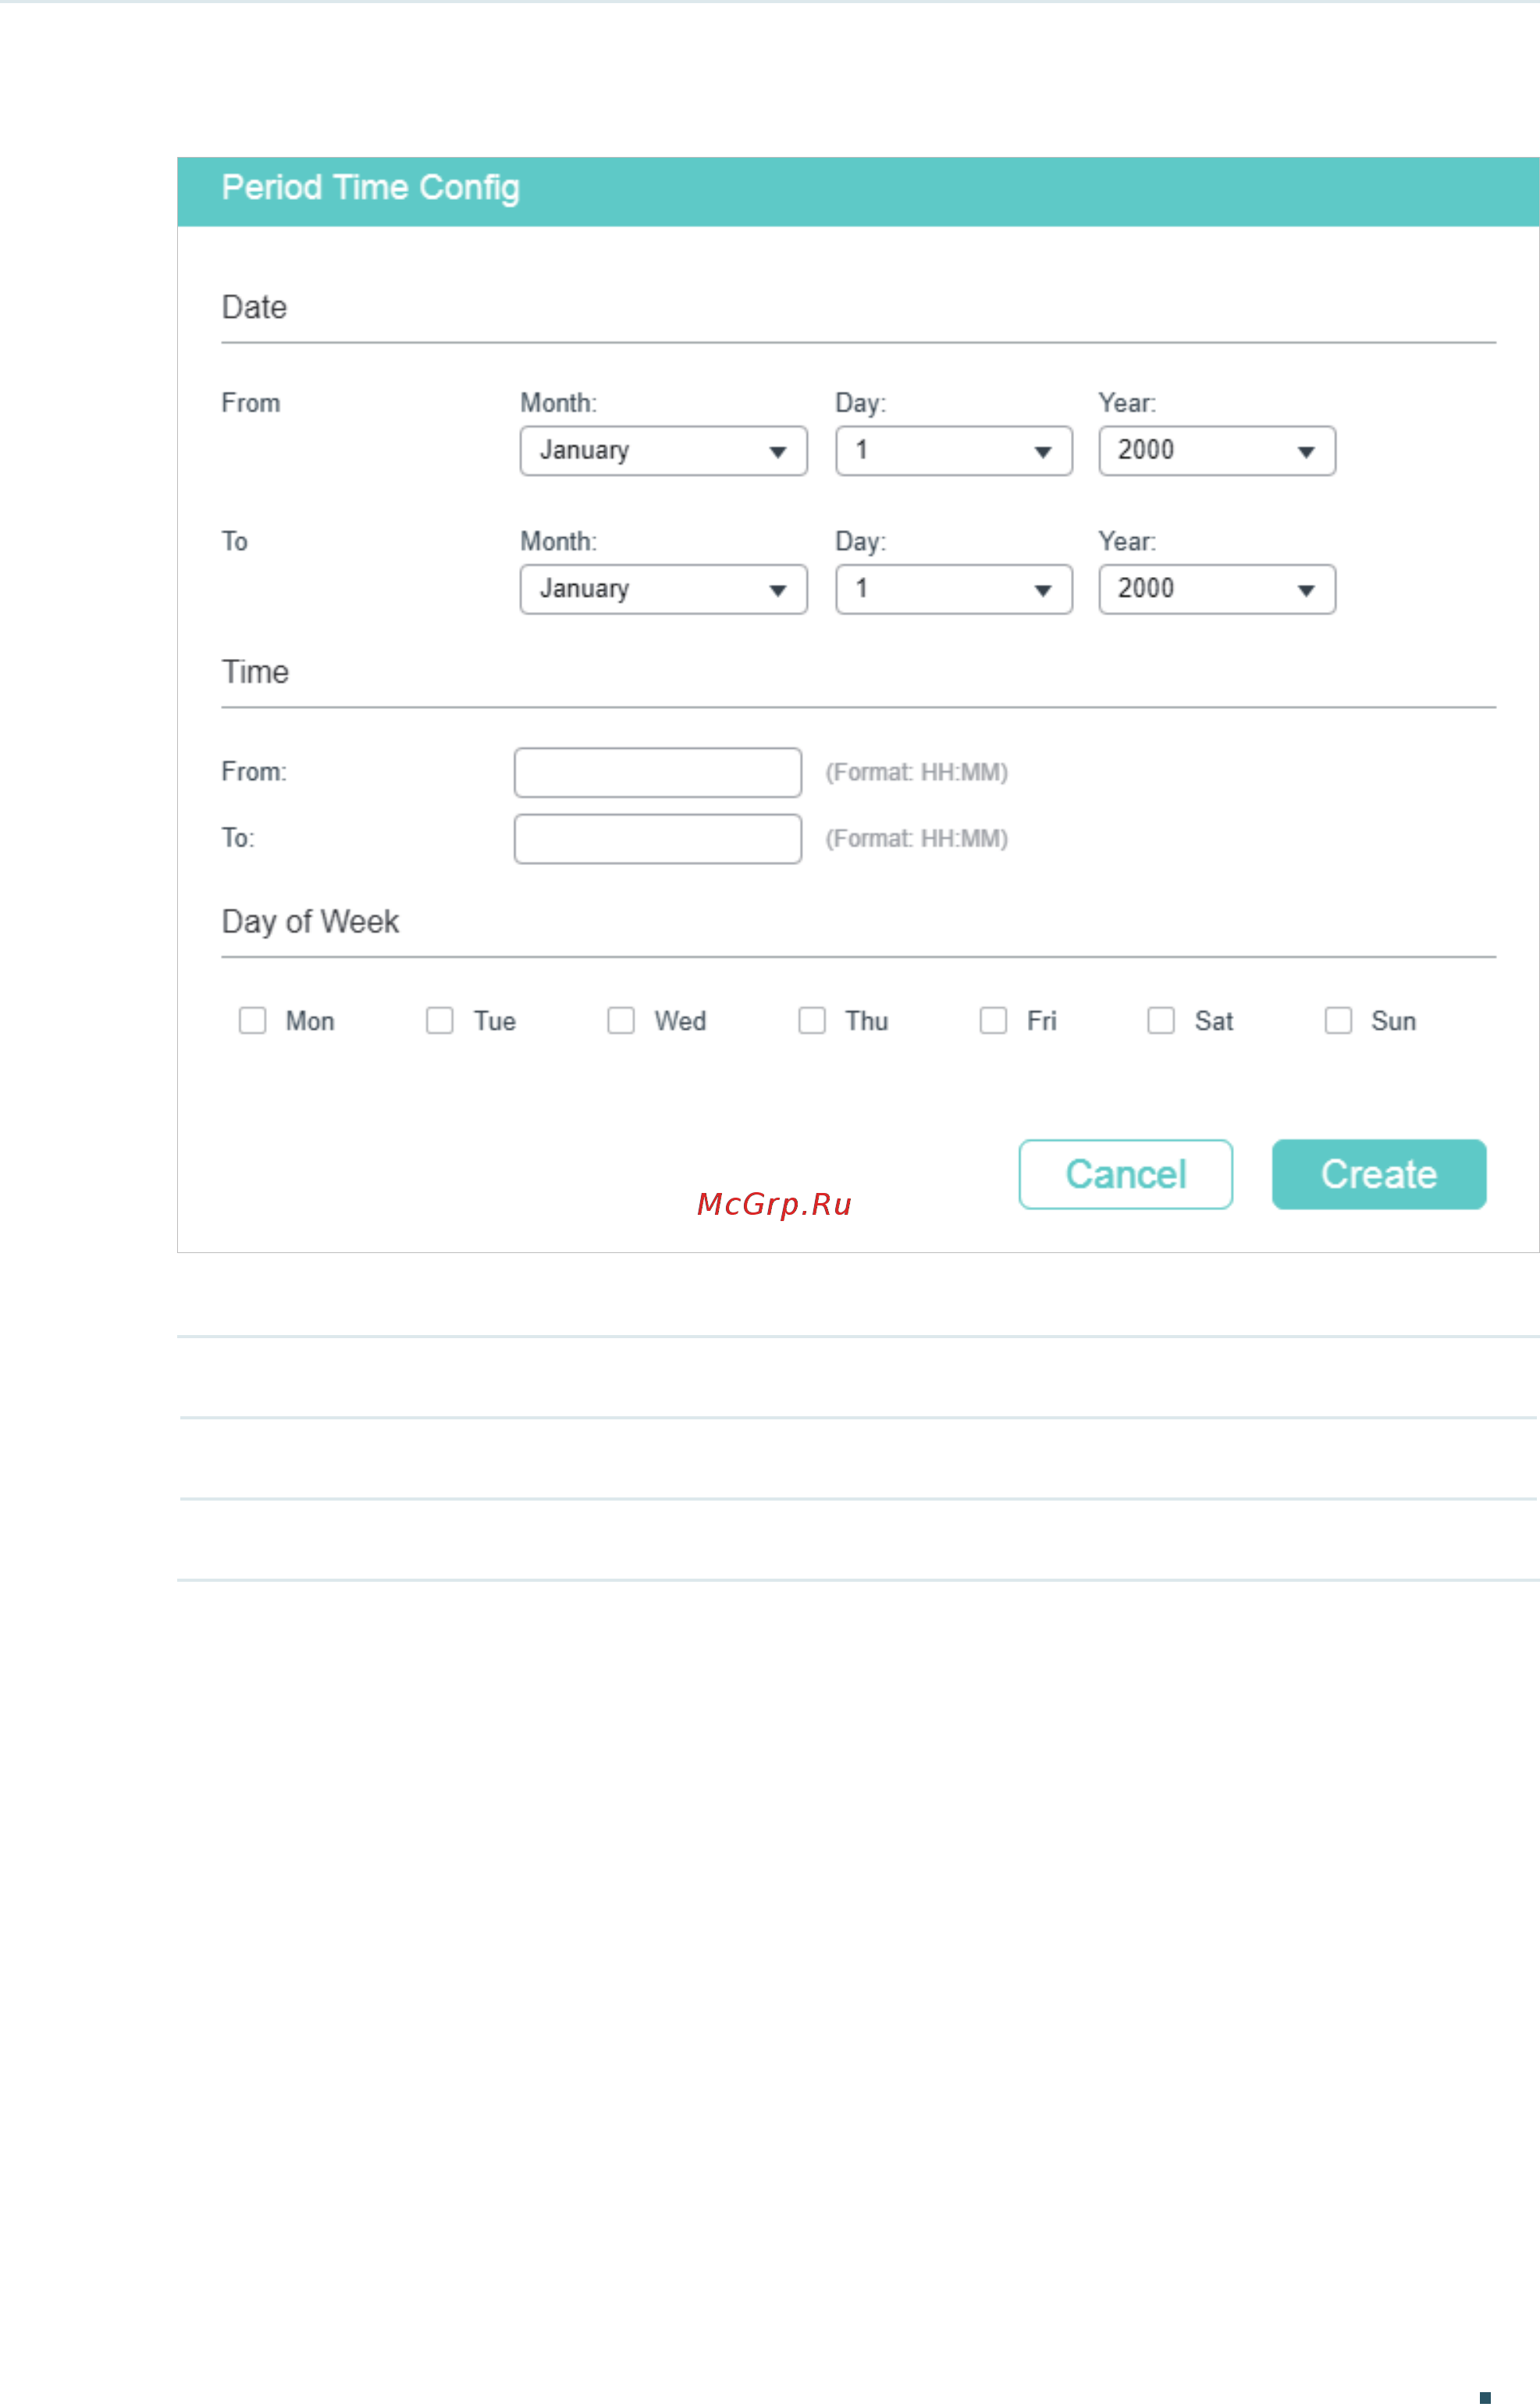Check the Tue checkbox
The image size is (1540, 2407).
click(440, 1020)
